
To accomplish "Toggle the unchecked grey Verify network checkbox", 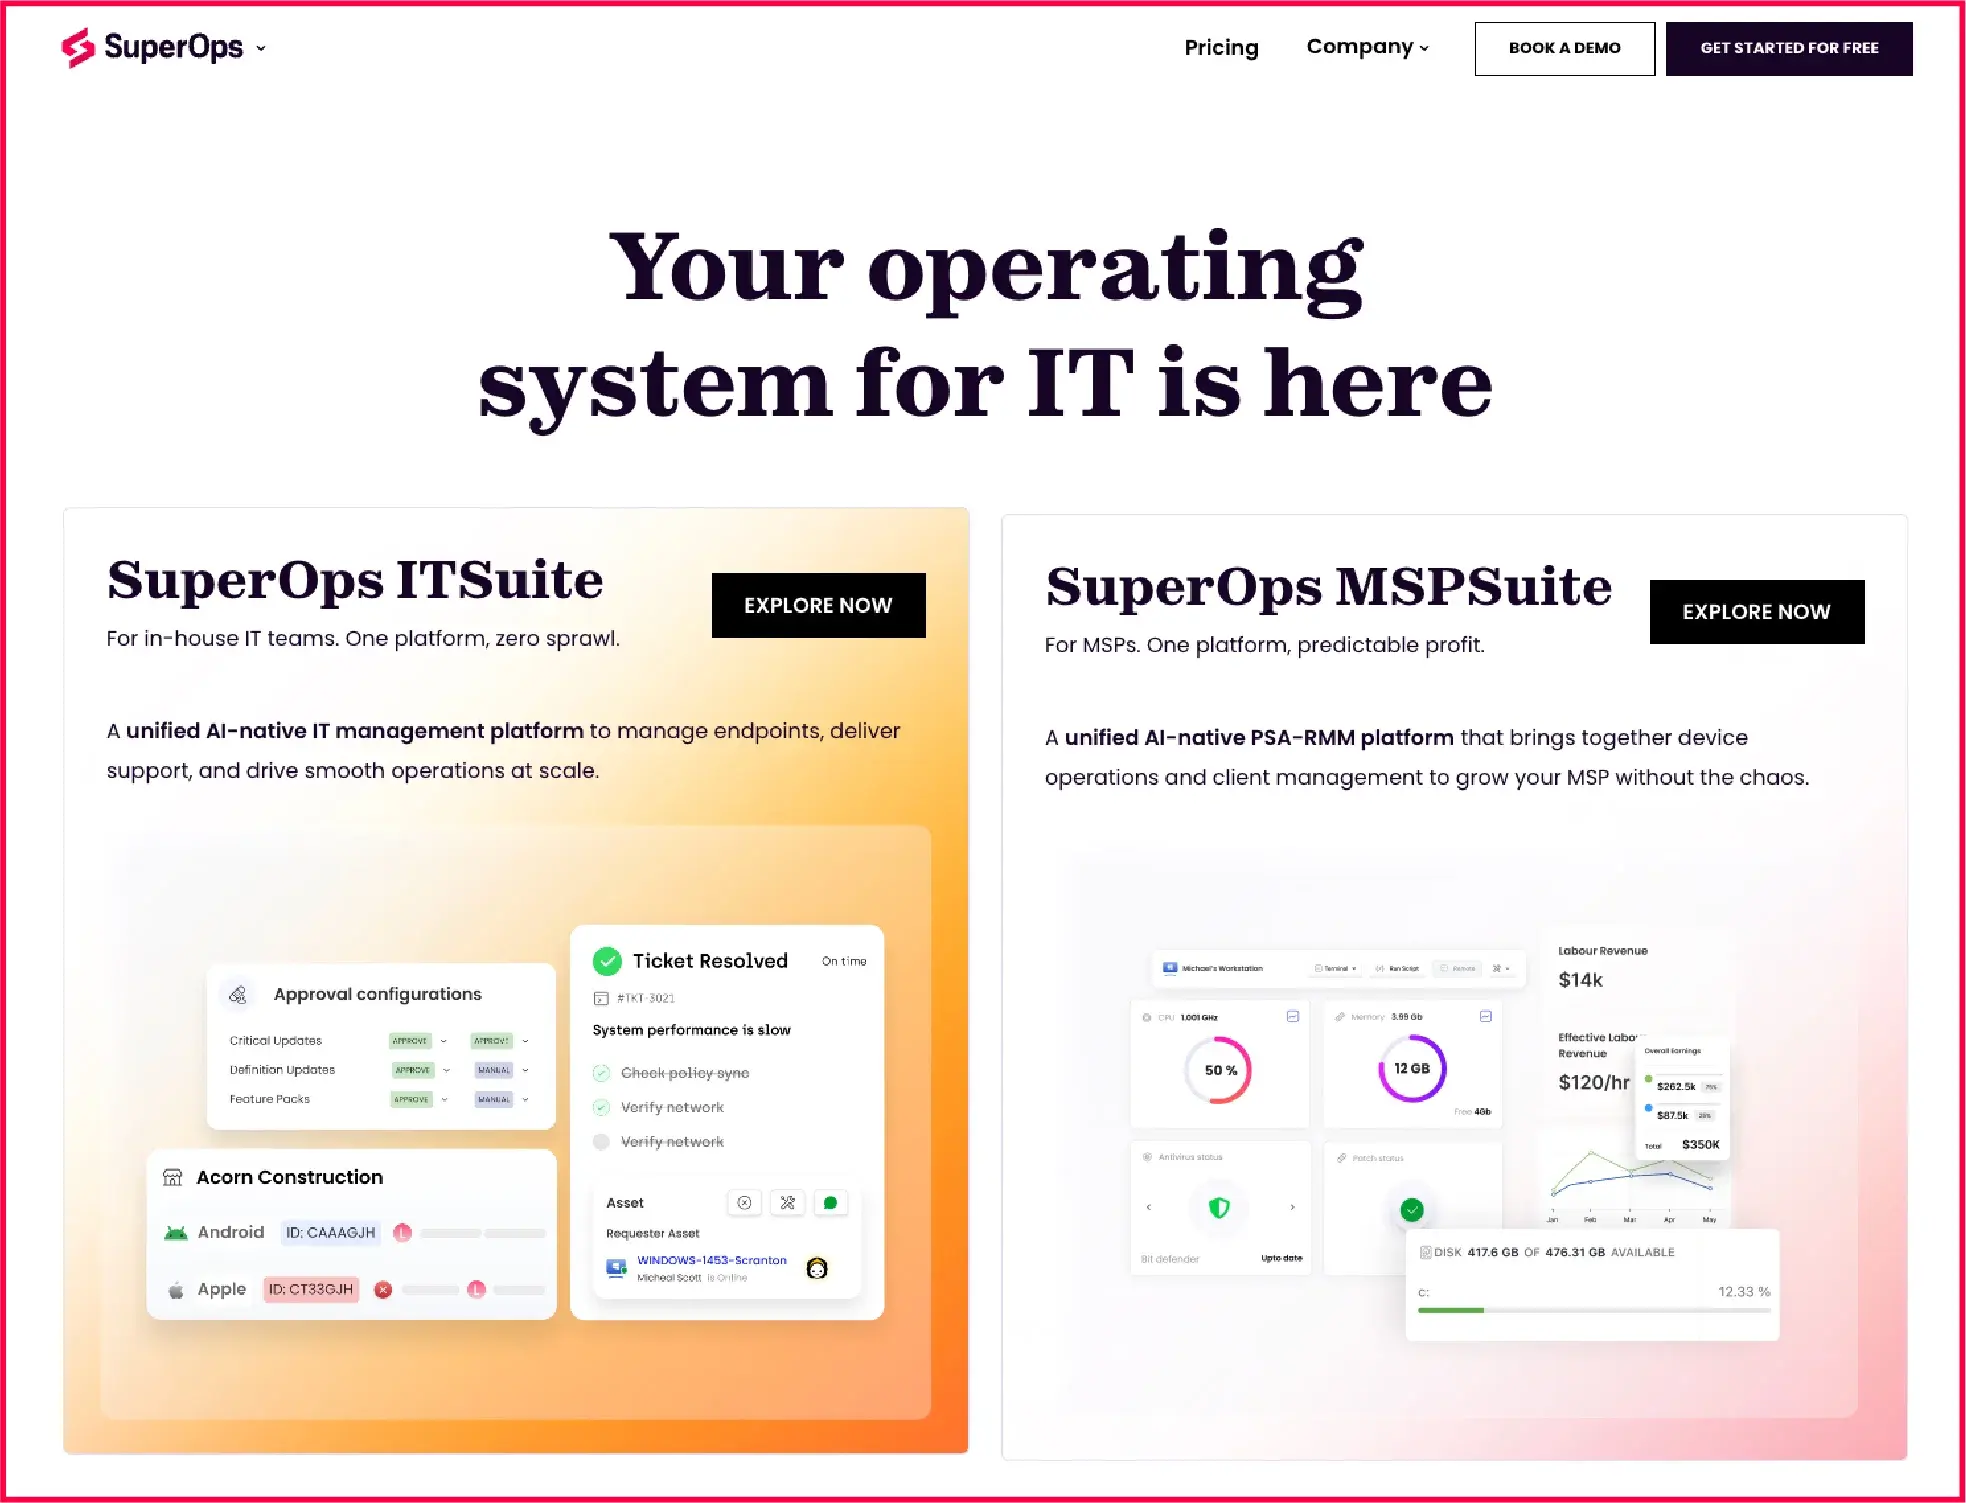I will 601,1142.
